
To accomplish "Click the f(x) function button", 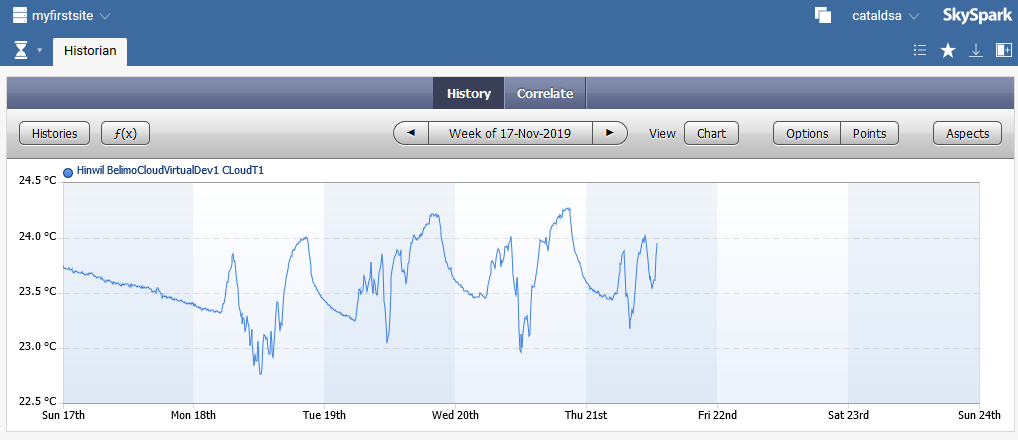I will [x=125, y=133].
